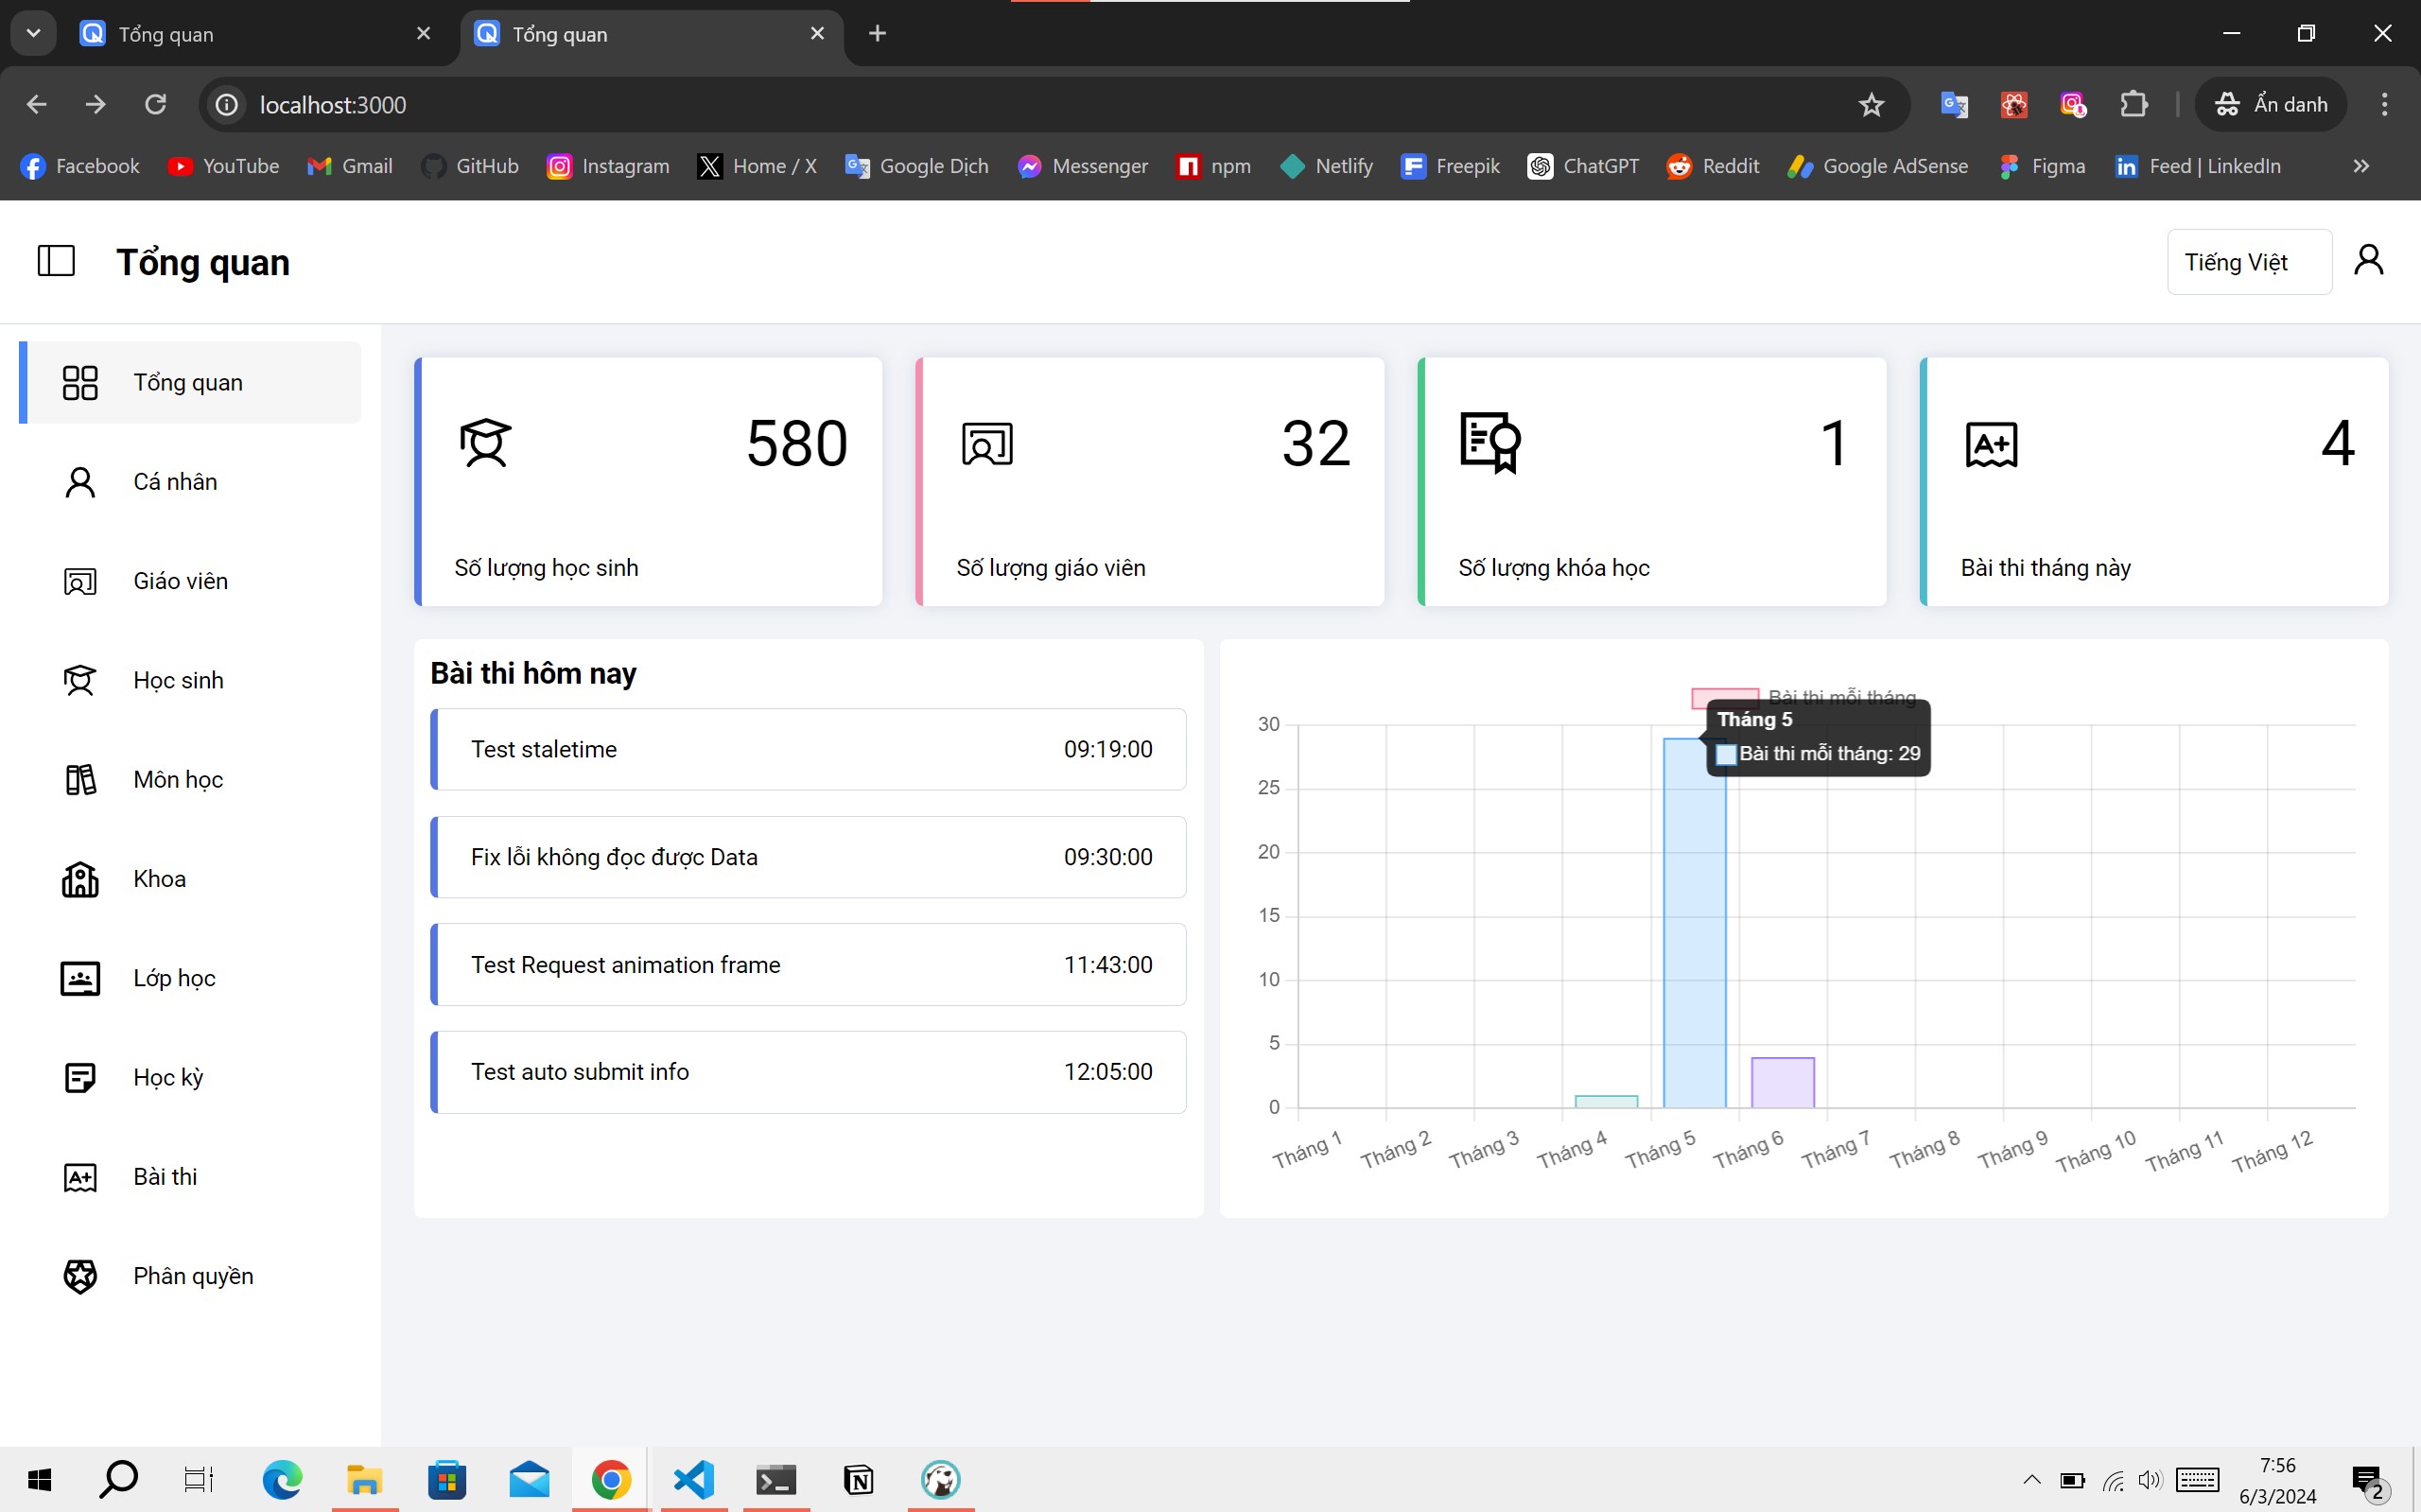The image size is (2421, 1512).
Task: Open Học sinh sidebar item
Action: (190, 680)
